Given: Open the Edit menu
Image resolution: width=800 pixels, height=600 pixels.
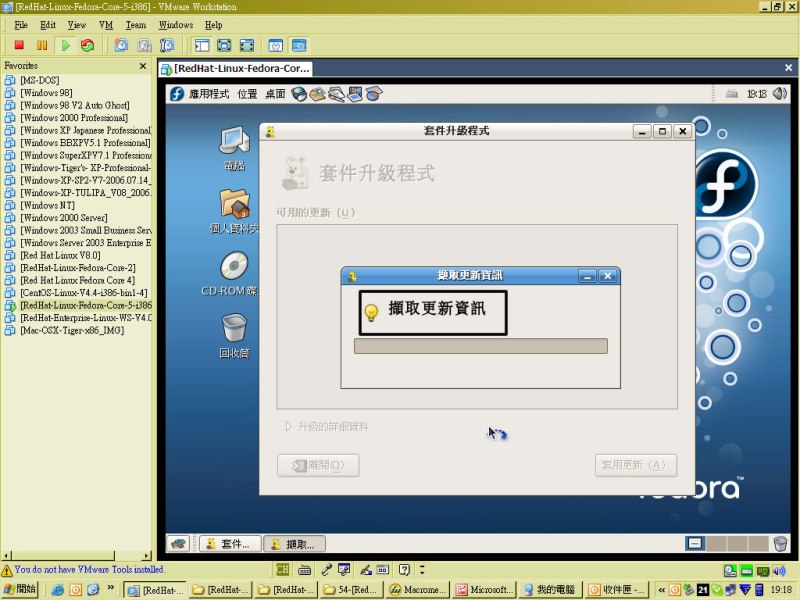Looking at the screenshot, I should pos(47,25).
